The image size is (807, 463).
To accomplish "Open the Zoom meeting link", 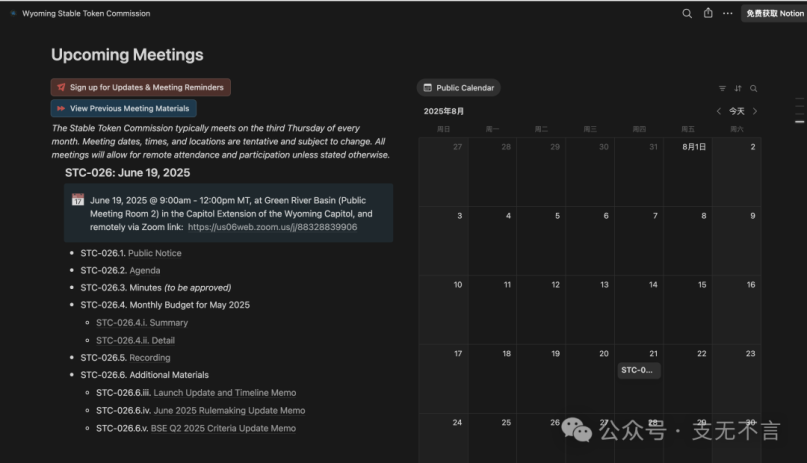I will [x=272, y=227].
